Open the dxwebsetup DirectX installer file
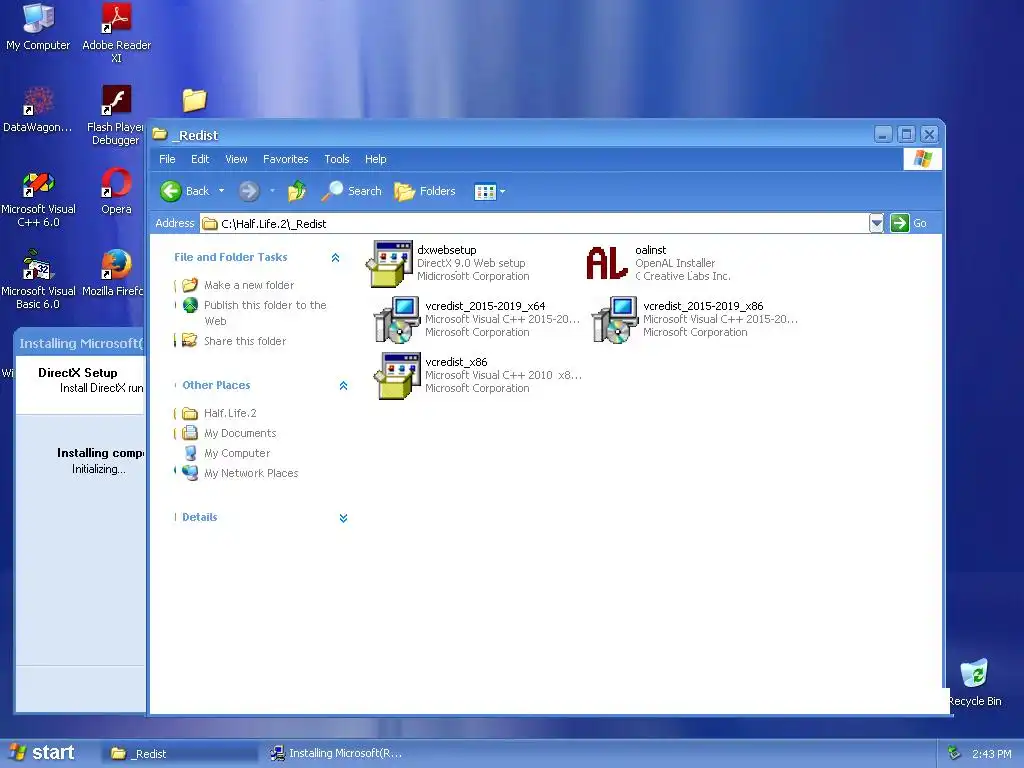This screenshot has height=768, width=1024. tap(390, 264)
